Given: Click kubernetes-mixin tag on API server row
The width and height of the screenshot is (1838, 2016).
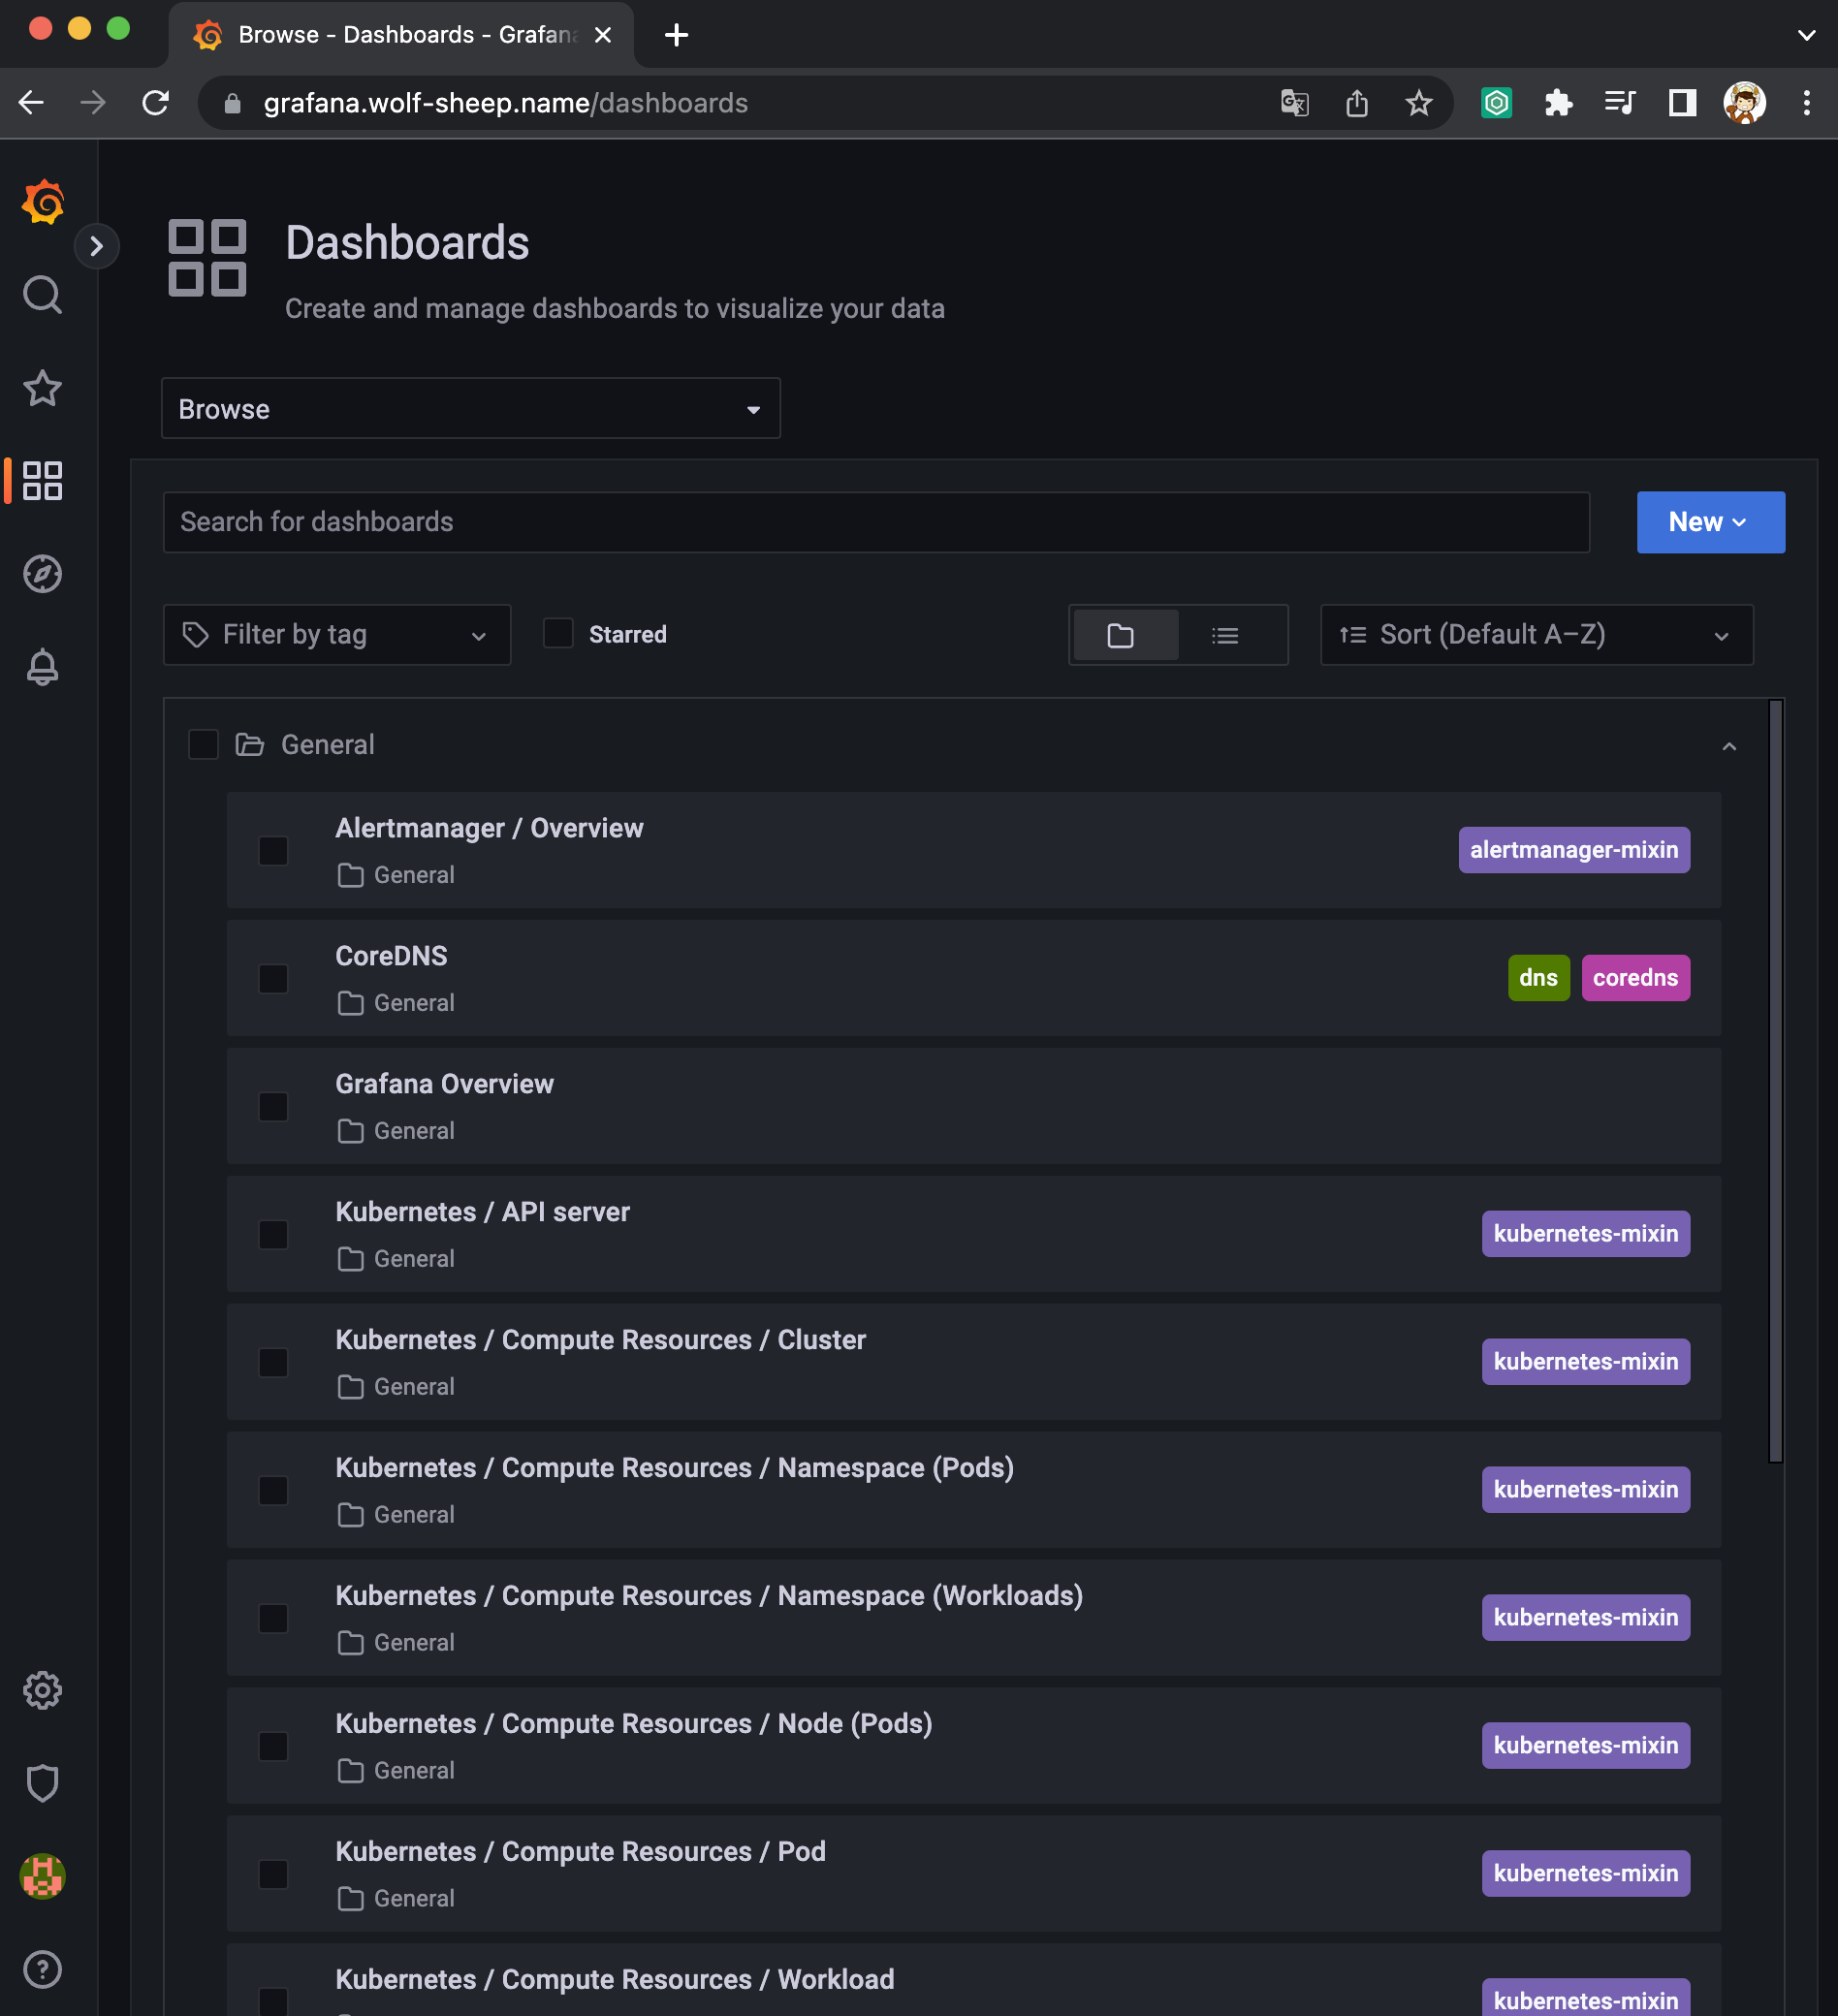Looking at the screenshot, I should tap(1585, 1235).
